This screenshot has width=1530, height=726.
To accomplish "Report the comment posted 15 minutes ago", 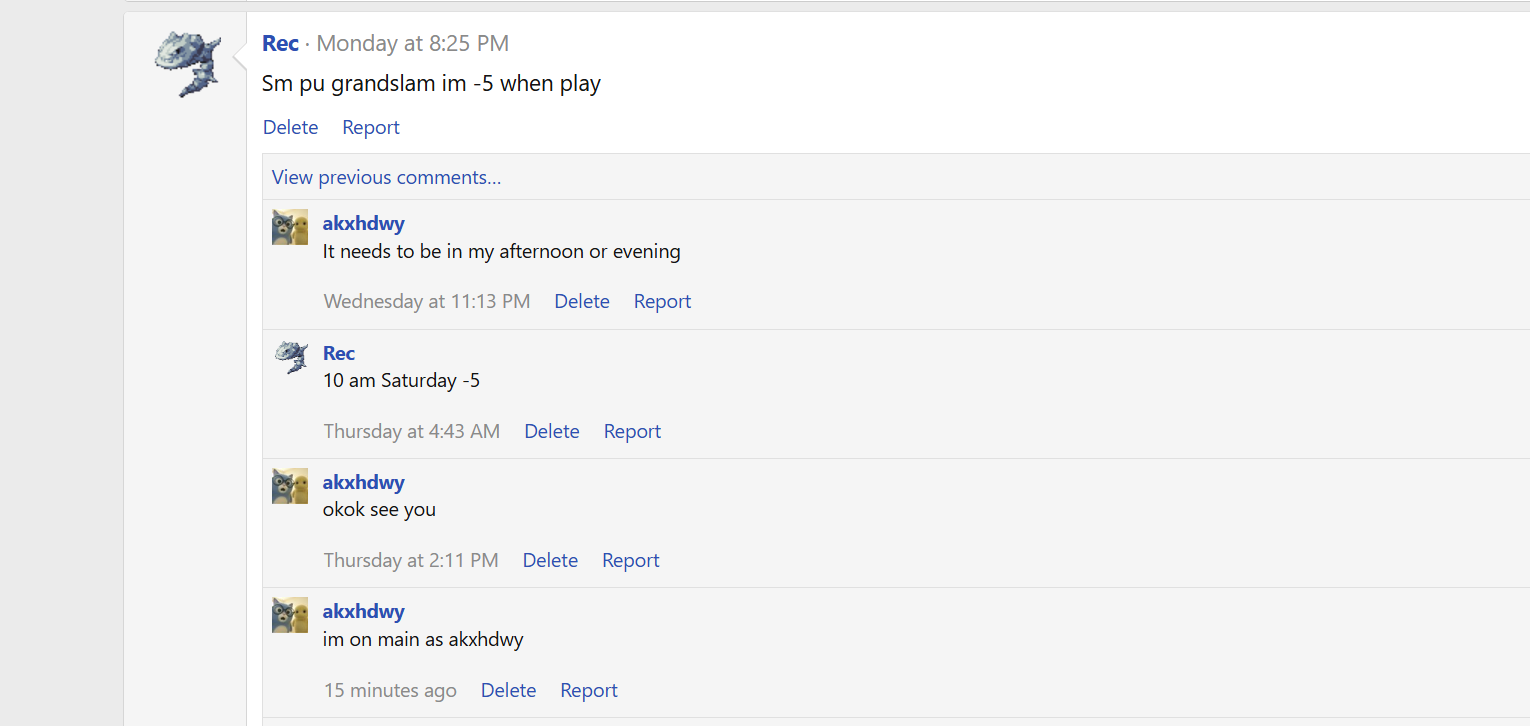I will [x=589, y=690].
